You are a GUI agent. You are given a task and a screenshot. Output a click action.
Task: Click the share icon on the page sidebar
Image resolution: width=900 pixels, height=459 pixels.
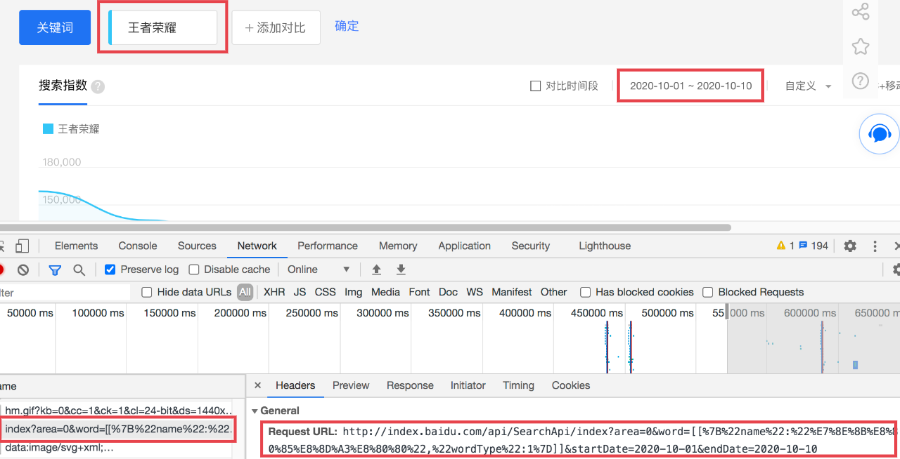tap(860, 11)
